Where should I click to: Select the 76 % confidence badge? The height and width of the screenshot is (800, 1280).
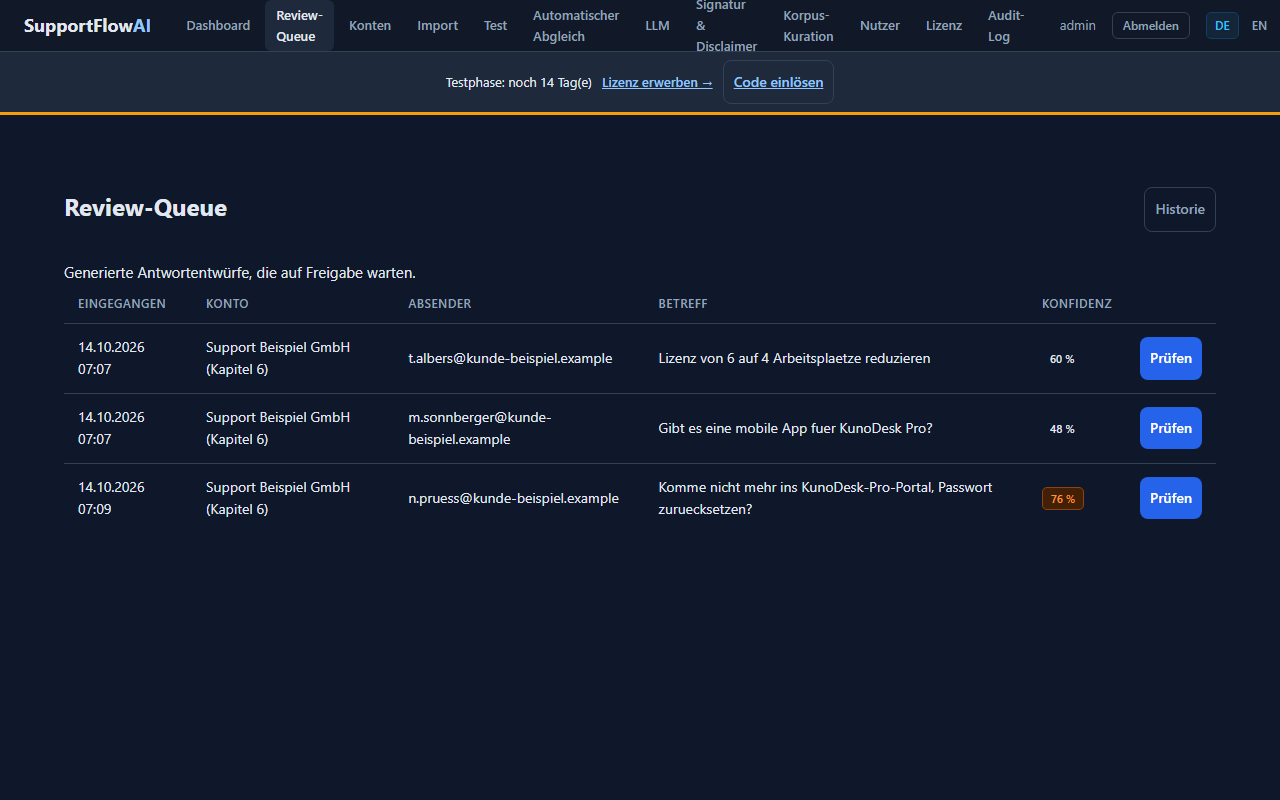tap(1063, 499)
